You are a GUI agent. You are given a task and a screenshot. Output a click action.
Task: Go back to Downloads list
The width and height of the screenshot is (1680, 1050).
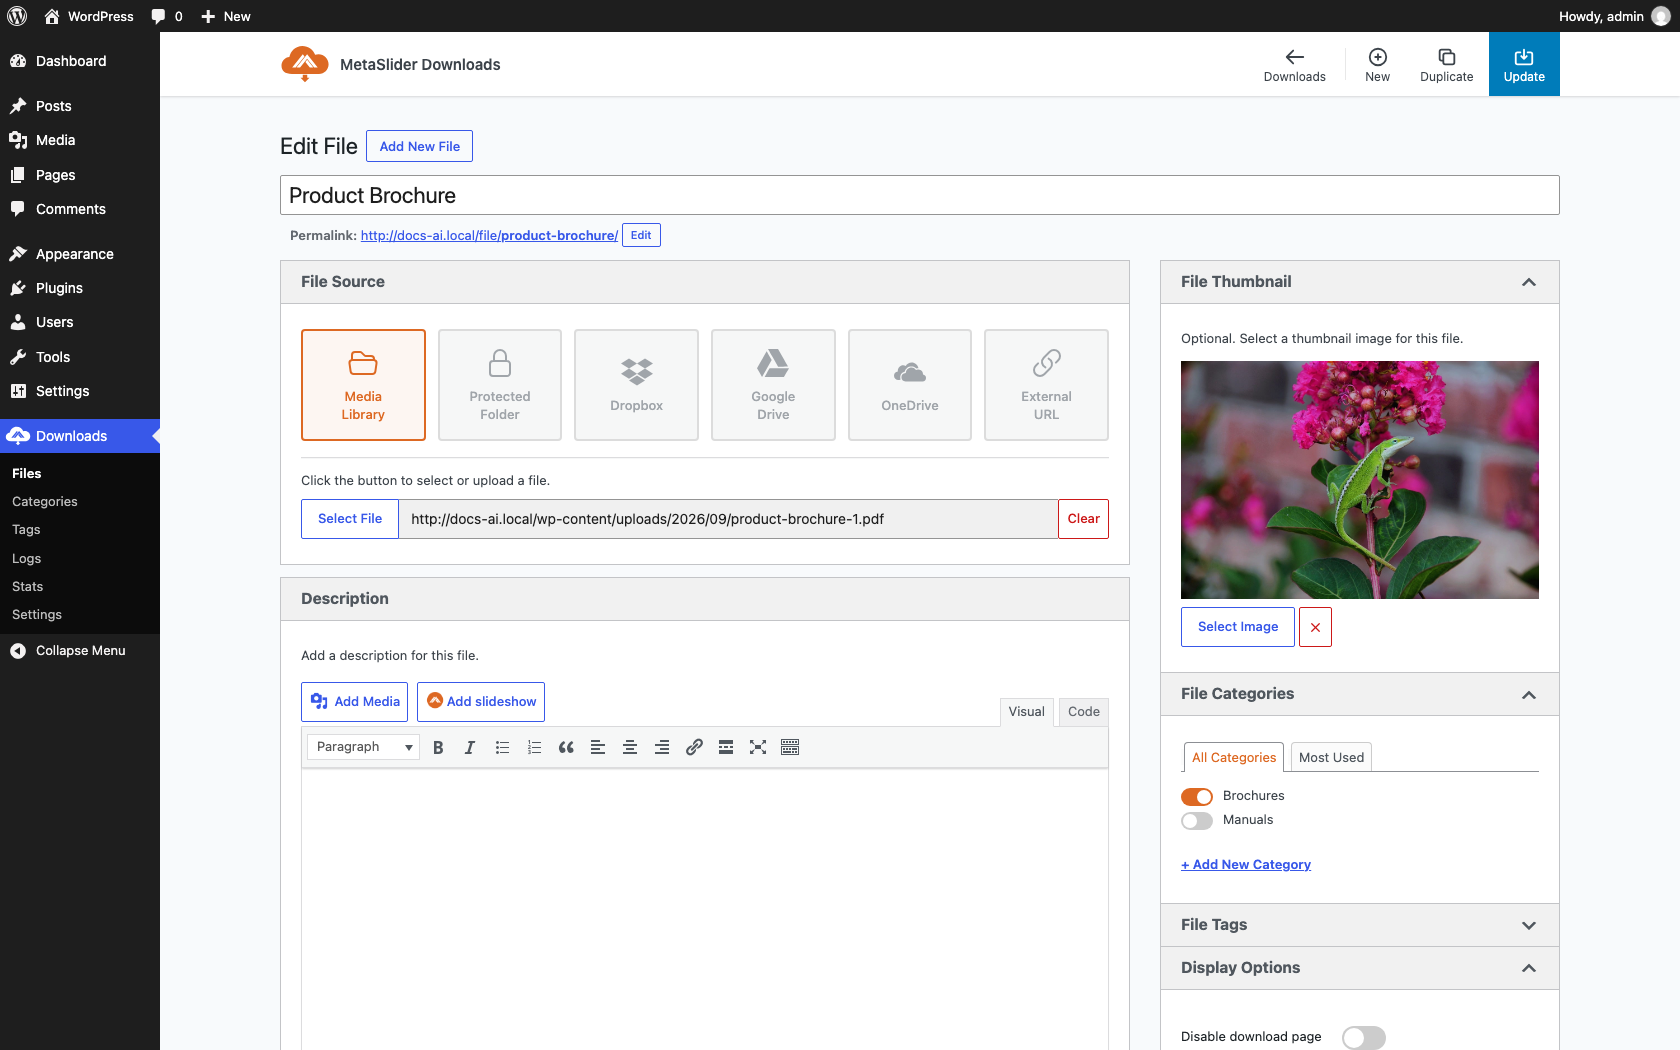[1294, 65]
